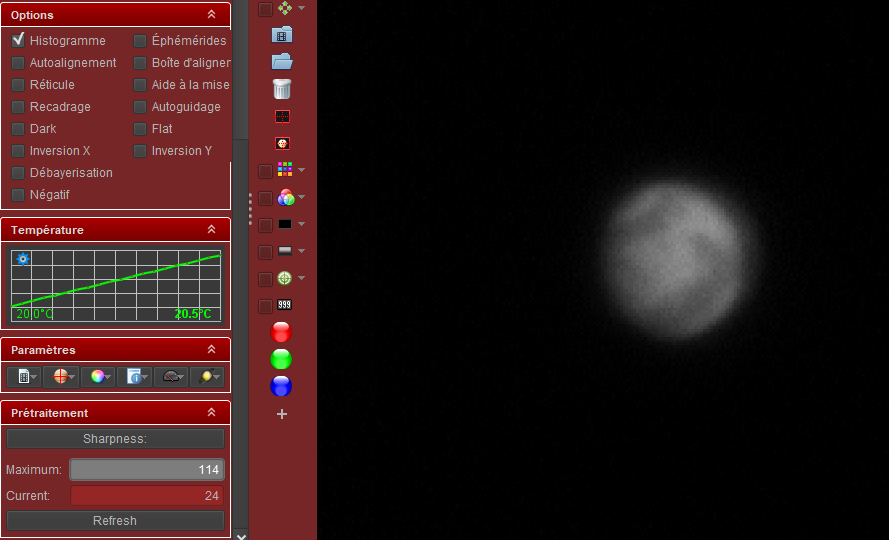
Task: Click the 20.5°C temperature reading
Action: pos(193,314)
